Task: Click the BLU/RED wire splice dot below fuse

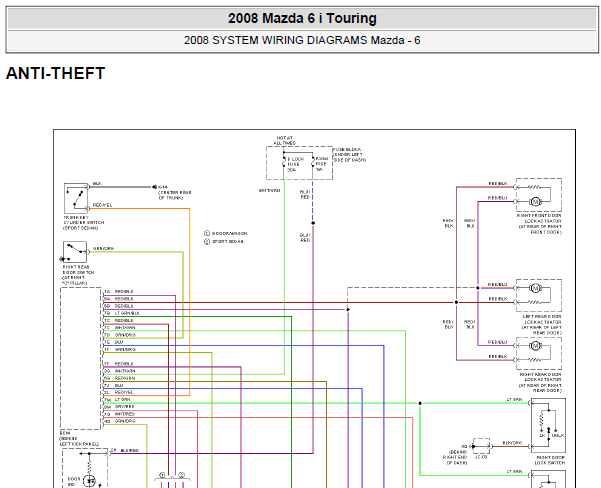Action: coord(313,223)
